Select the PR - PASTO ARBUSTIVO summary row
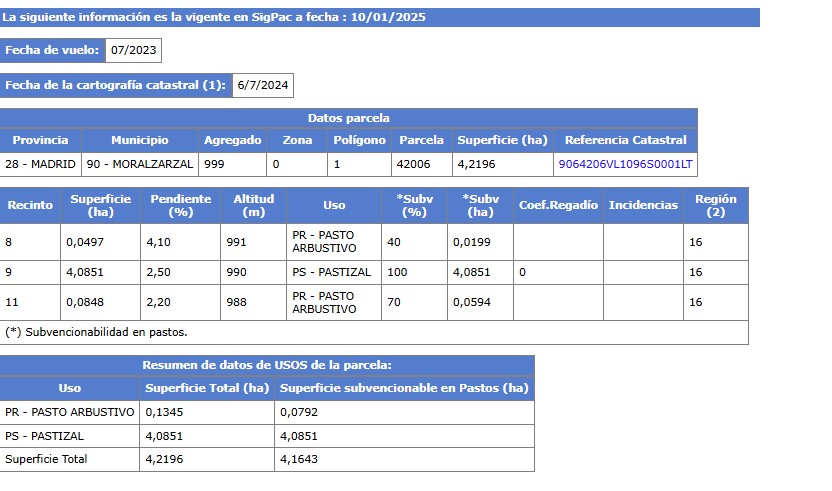832x491 pixels. (267, 412)
